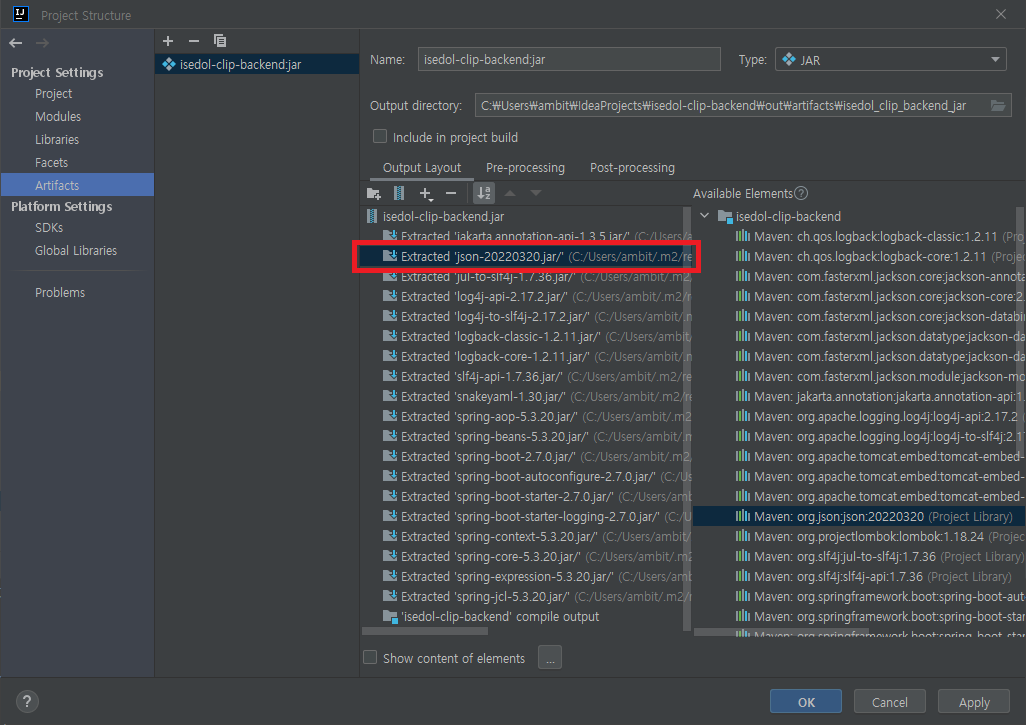Select Maven: org.json:json:20220320 library
This screenshot has height=725, width=1026.
coord(858,516)
